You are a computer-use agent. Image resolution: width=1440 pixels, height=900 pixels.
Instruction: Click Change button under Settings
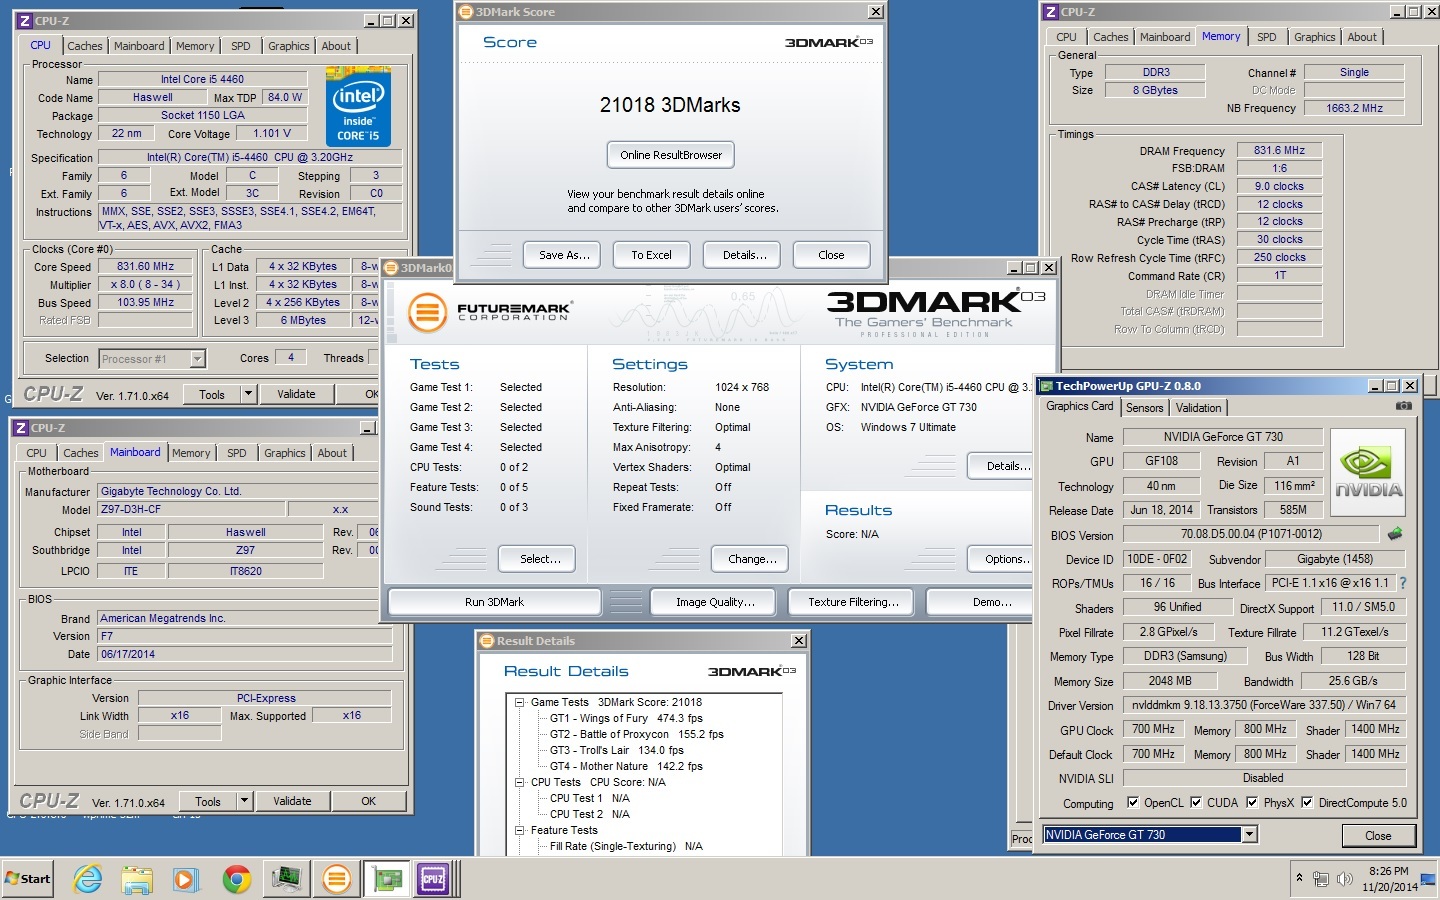point(752,559)
